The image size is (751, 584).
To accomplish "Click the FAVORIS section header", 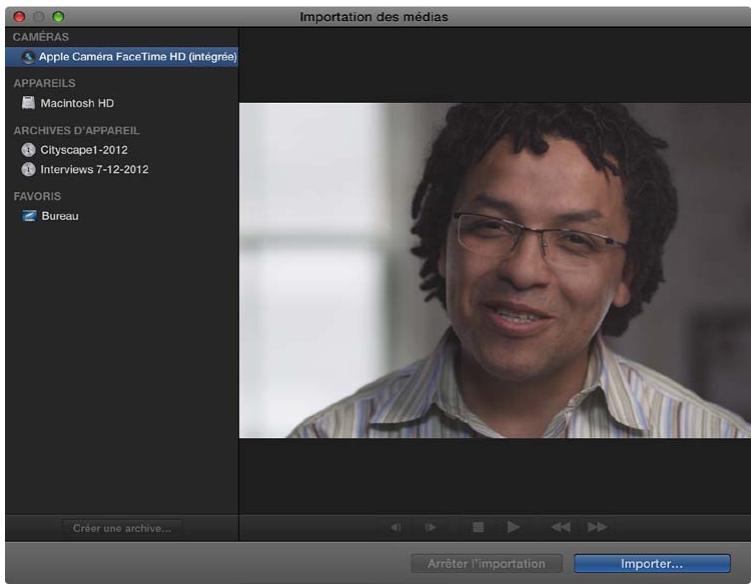I will click(x=37, y=196).
